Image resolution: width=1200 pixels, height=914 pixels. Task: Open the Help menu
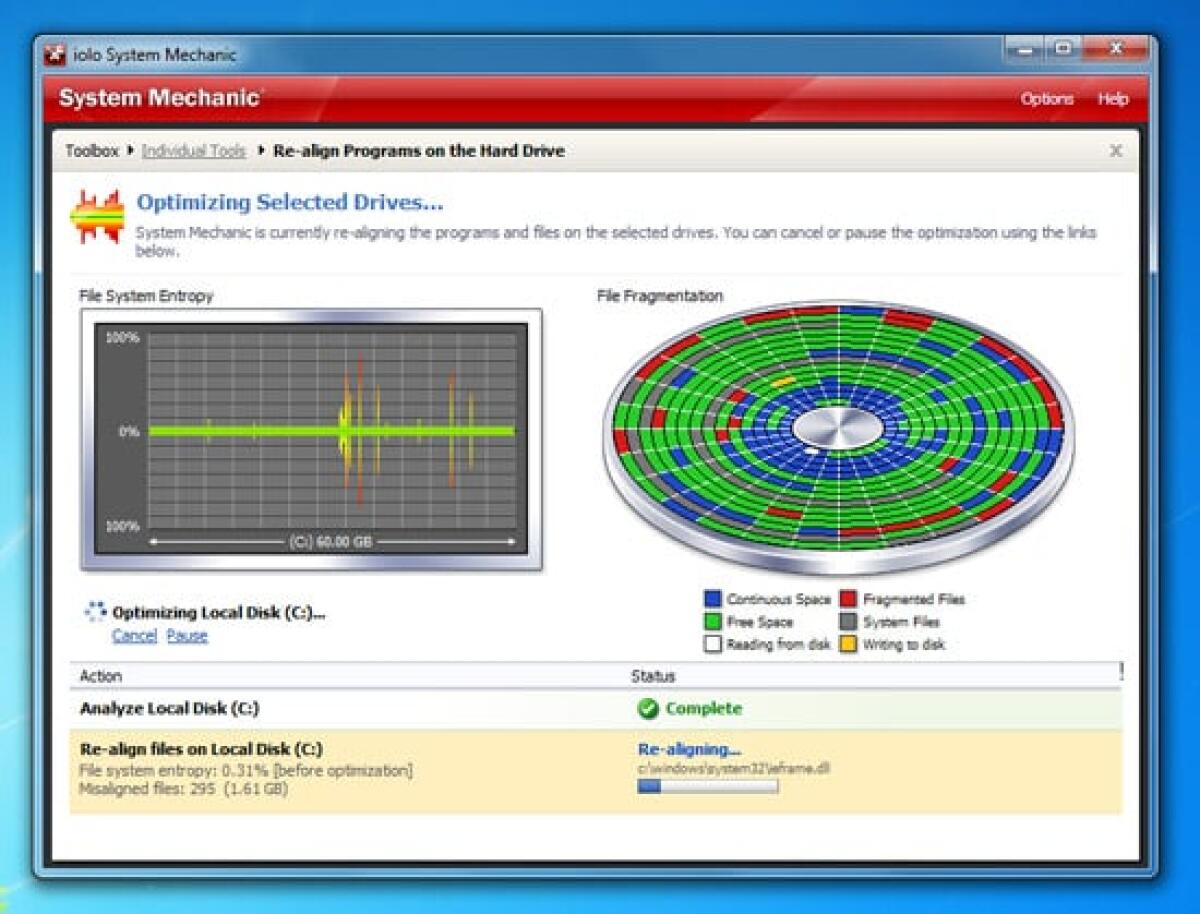coord(1112,100)
